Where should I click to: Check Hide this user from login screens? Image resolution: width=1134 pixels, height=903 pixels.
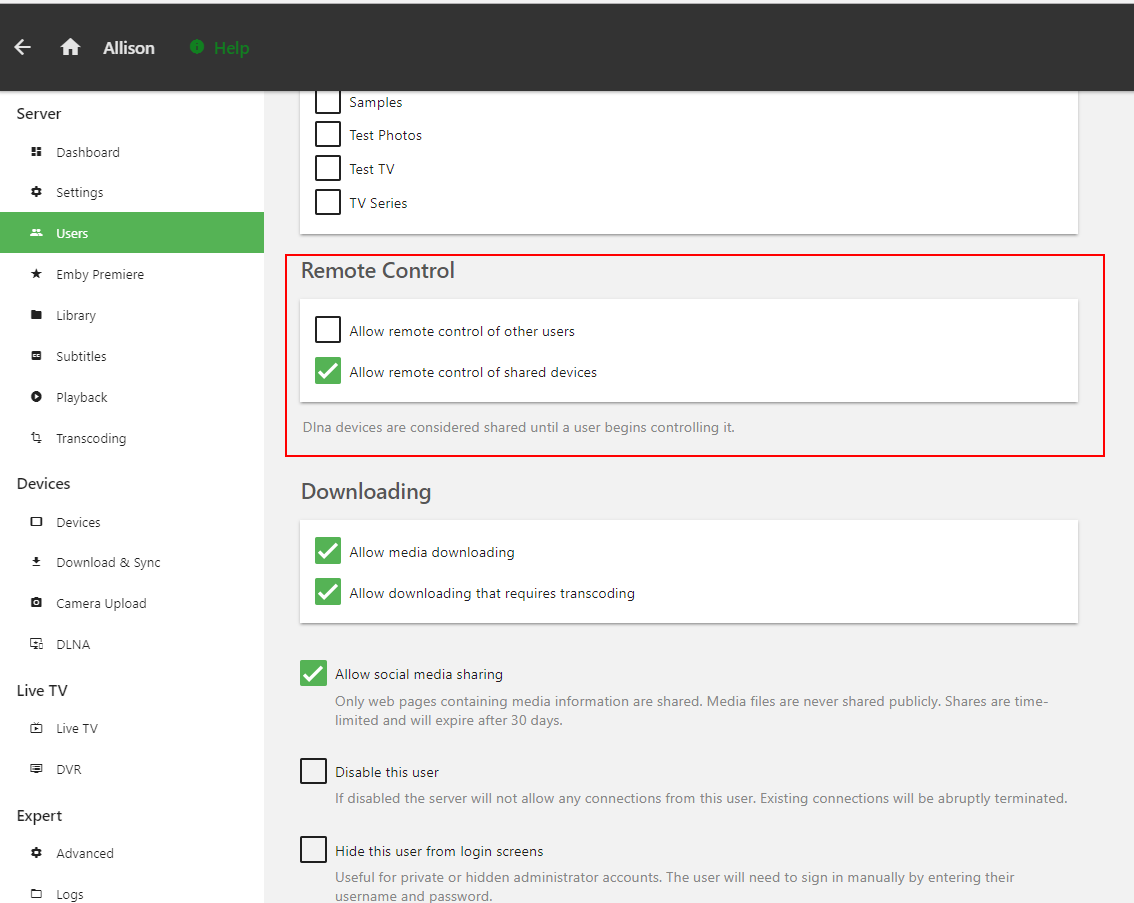(313, 849)
